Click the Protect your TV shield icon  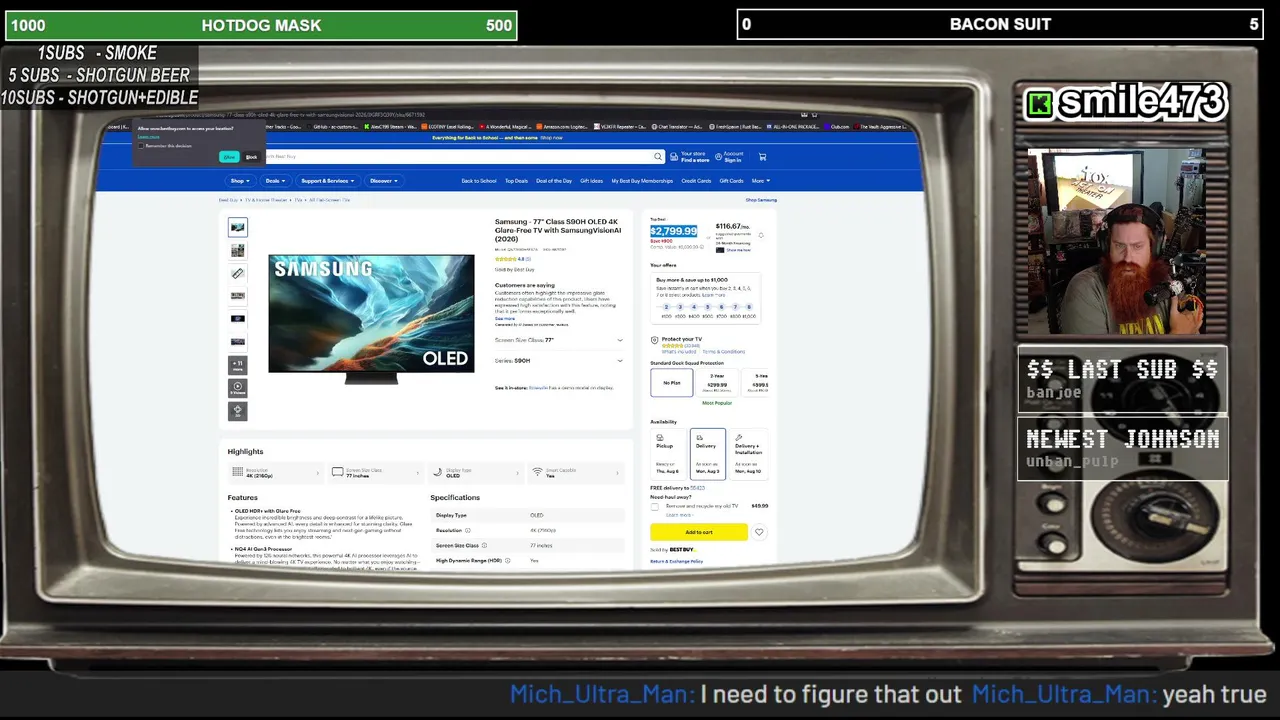(x=654, y=340)
